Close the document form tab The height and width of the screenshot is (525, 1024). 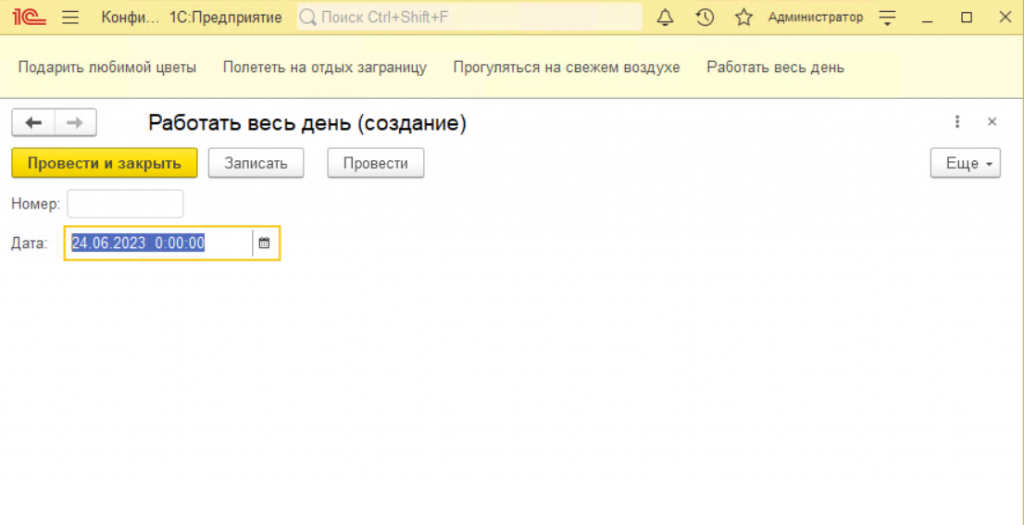(992, 122)
